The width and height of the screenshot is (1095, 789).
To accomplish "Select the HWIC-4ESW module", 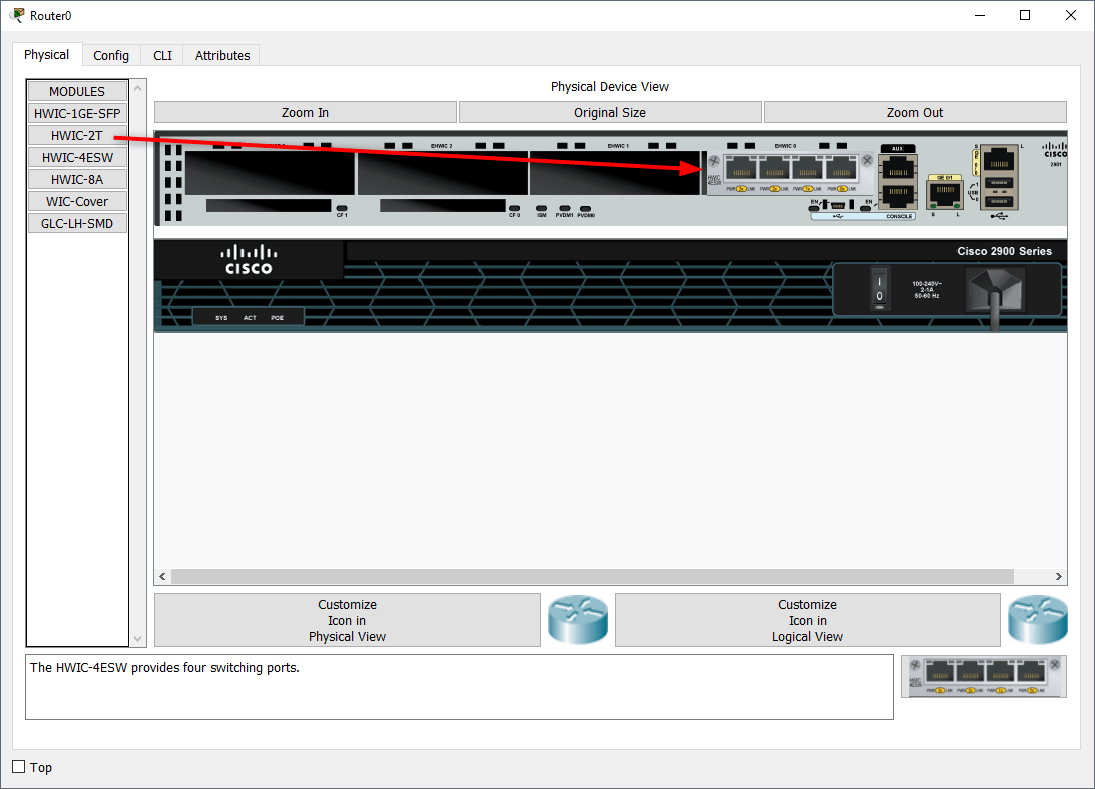I will (x=77, y=157).
